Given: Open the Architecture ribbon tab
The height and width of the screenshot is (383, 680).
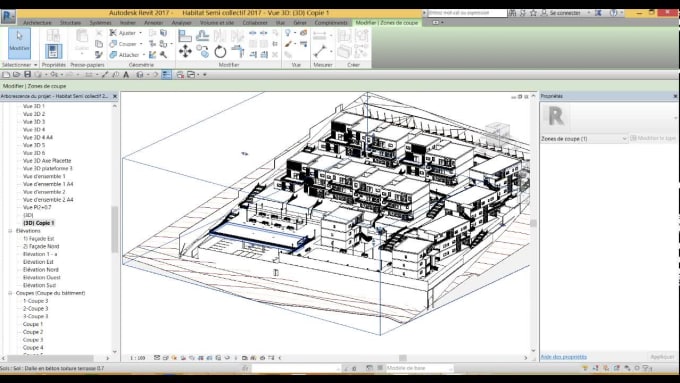Looking at the screenshot, I should (37, 23).
